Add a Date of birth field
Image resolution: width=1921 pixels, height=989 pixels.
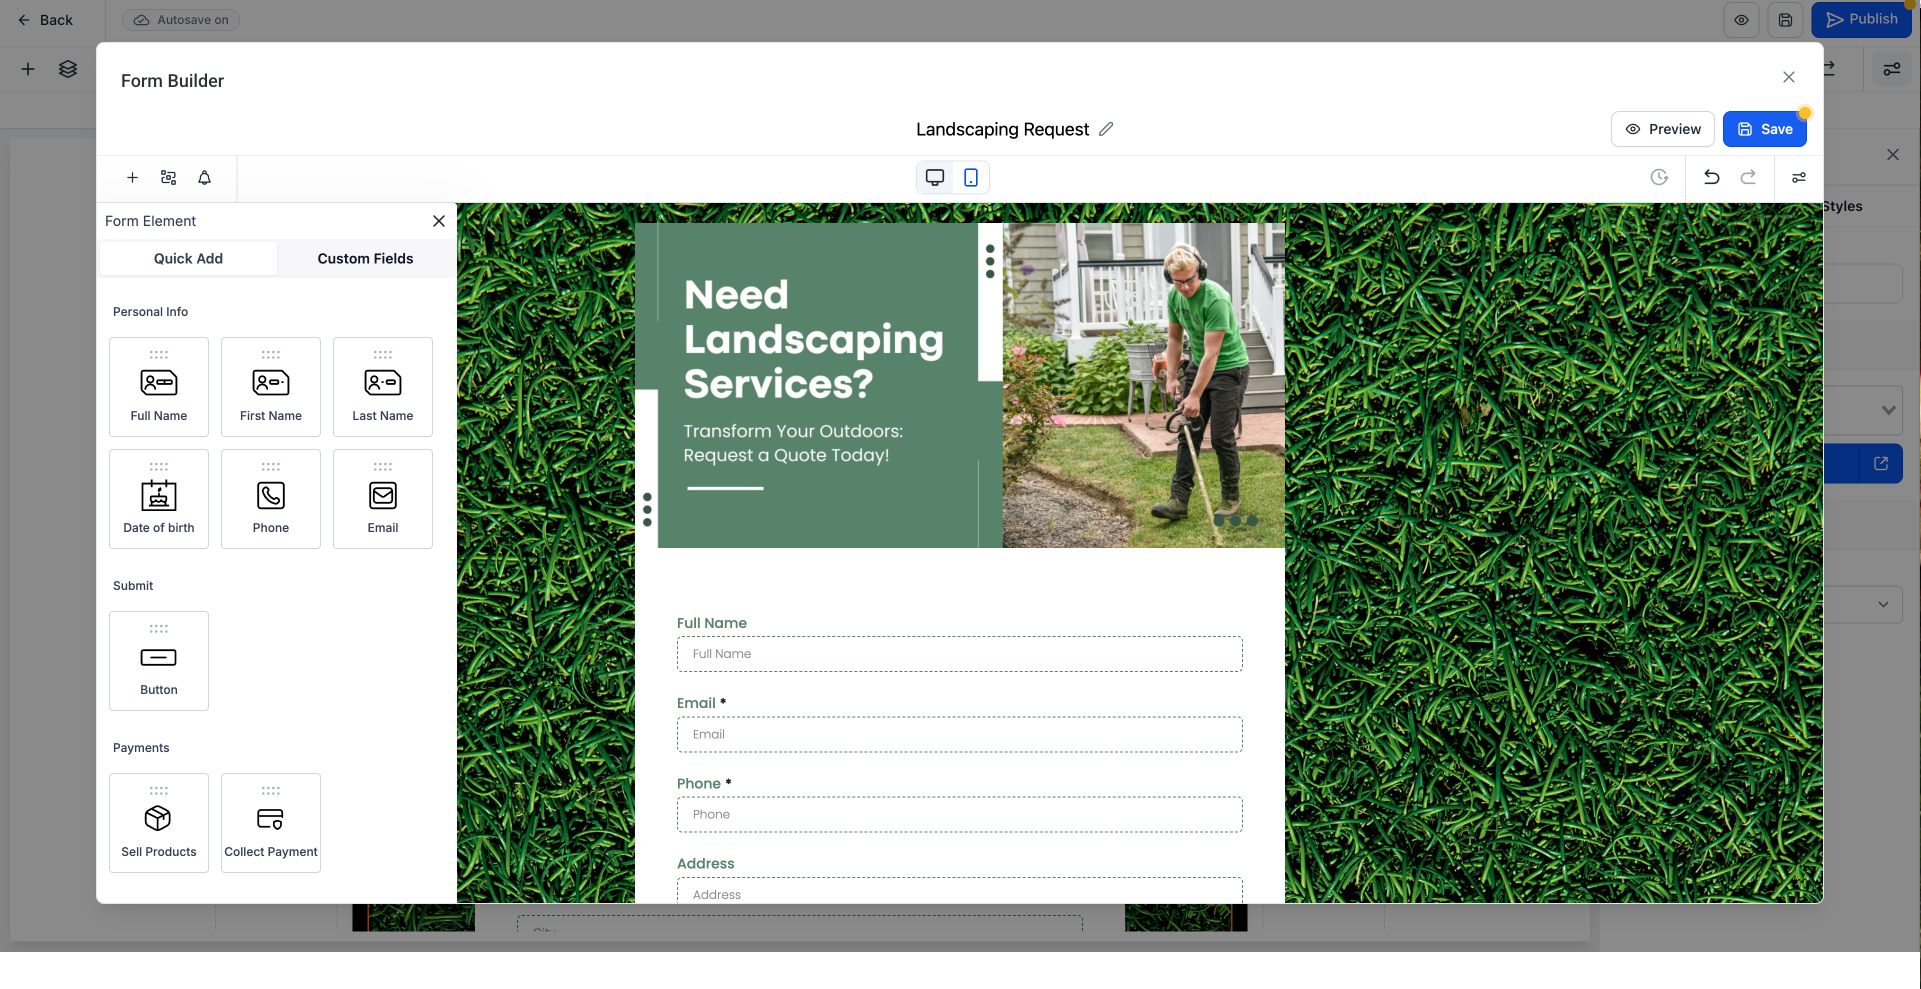tap(159, 499)
